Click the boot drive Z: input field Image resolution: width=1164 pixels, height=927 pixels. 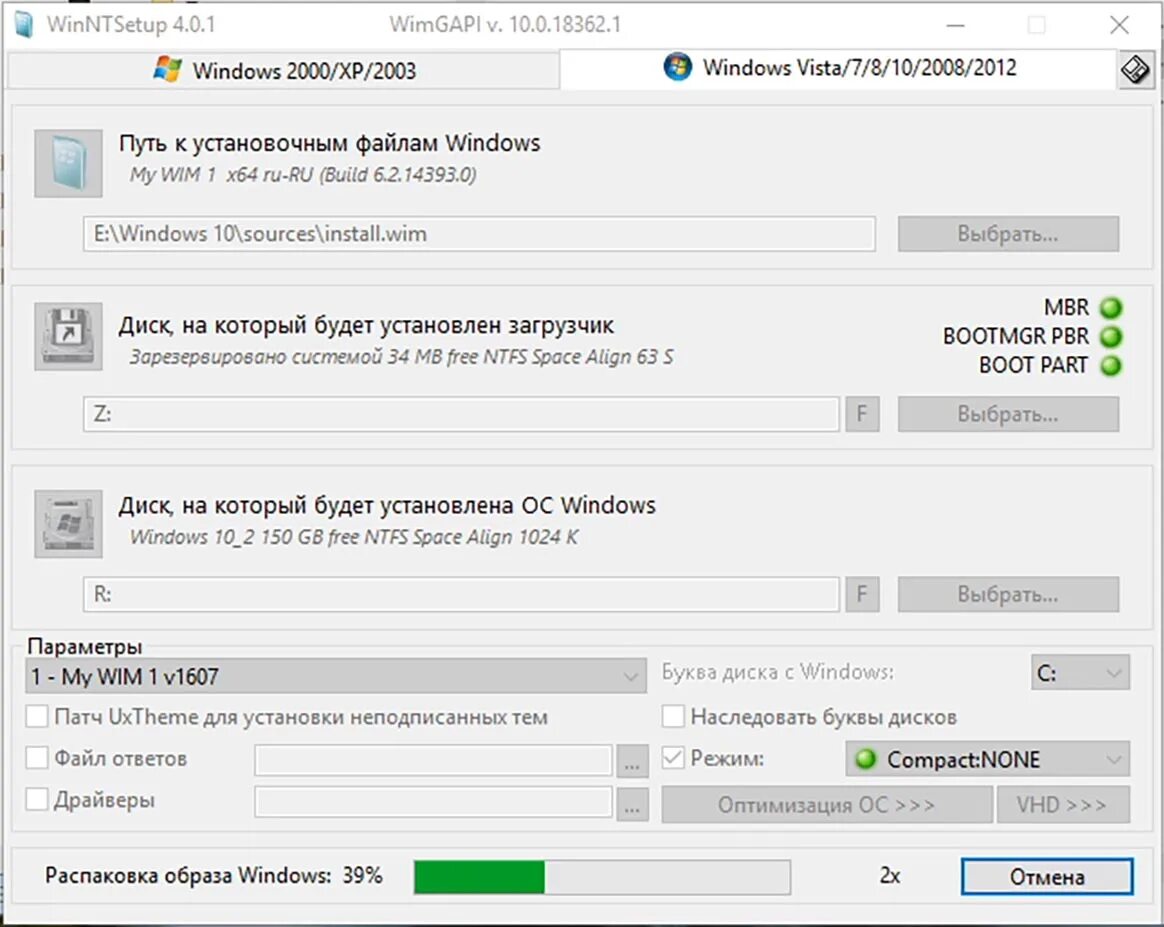pos(461,413)
